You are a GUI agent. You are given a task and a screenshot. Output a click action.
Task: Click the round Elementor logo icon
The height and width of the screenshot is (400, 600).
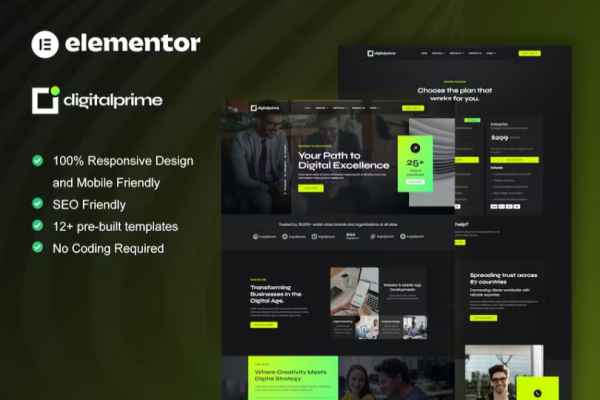point(45,44)
